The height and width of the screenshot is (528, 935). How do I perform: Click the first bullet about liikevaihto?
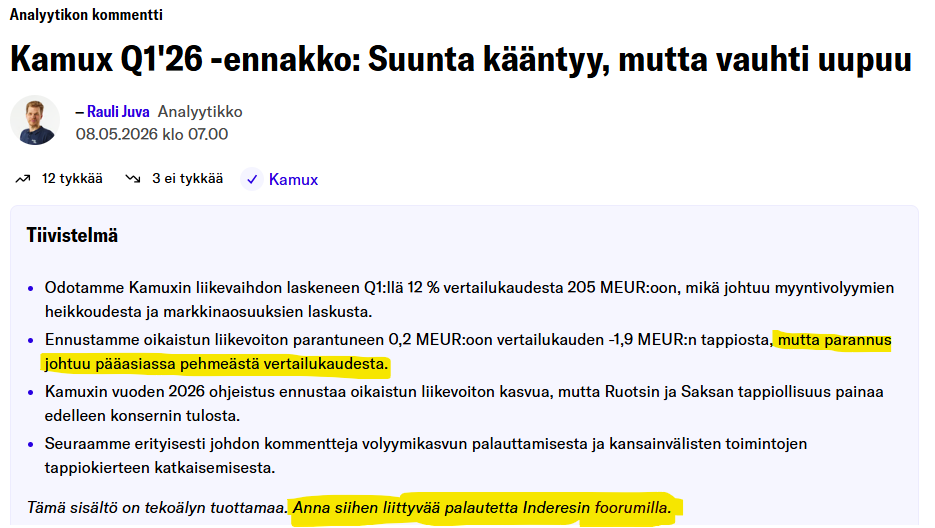point(469,299)
